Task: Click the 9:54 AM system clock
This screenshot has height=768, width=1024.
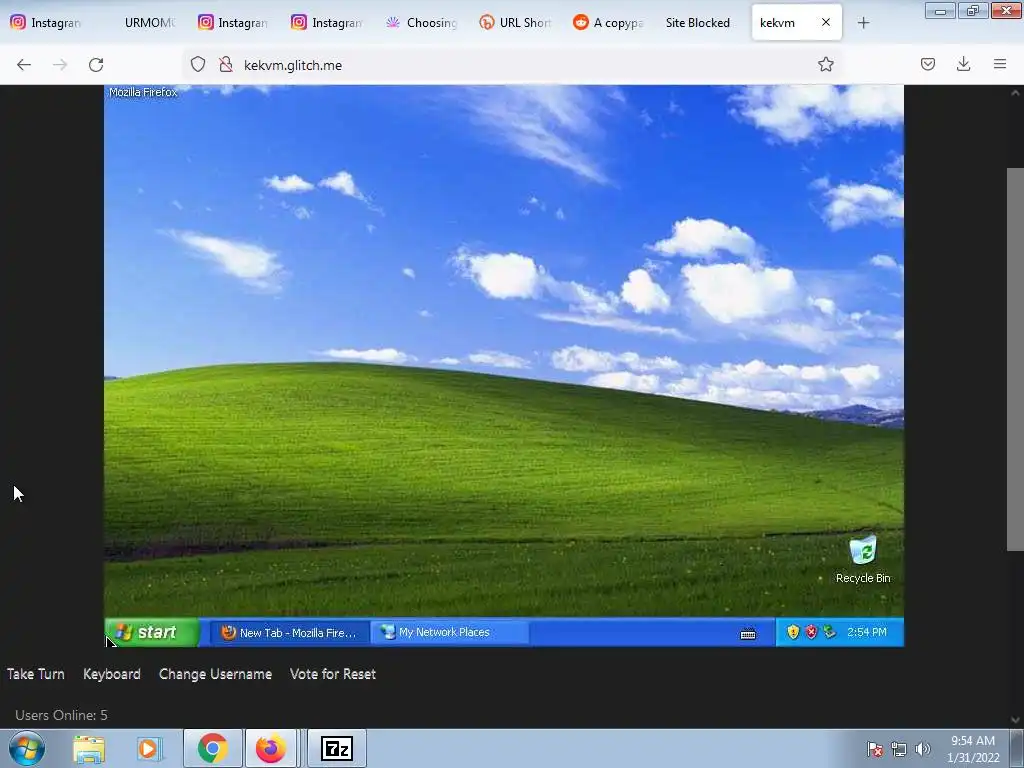Action: (973, 749)
